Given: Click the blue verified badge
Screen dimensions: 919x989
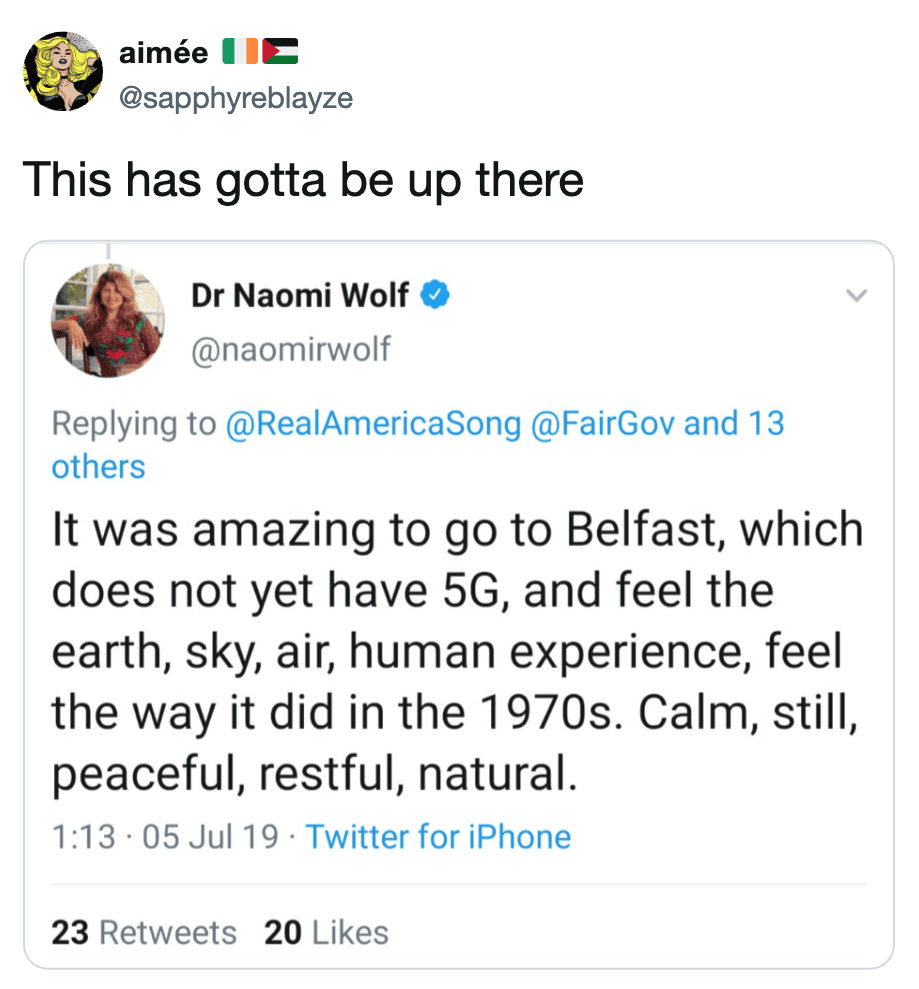Looking at the screenshot, I should click(436, 295).
